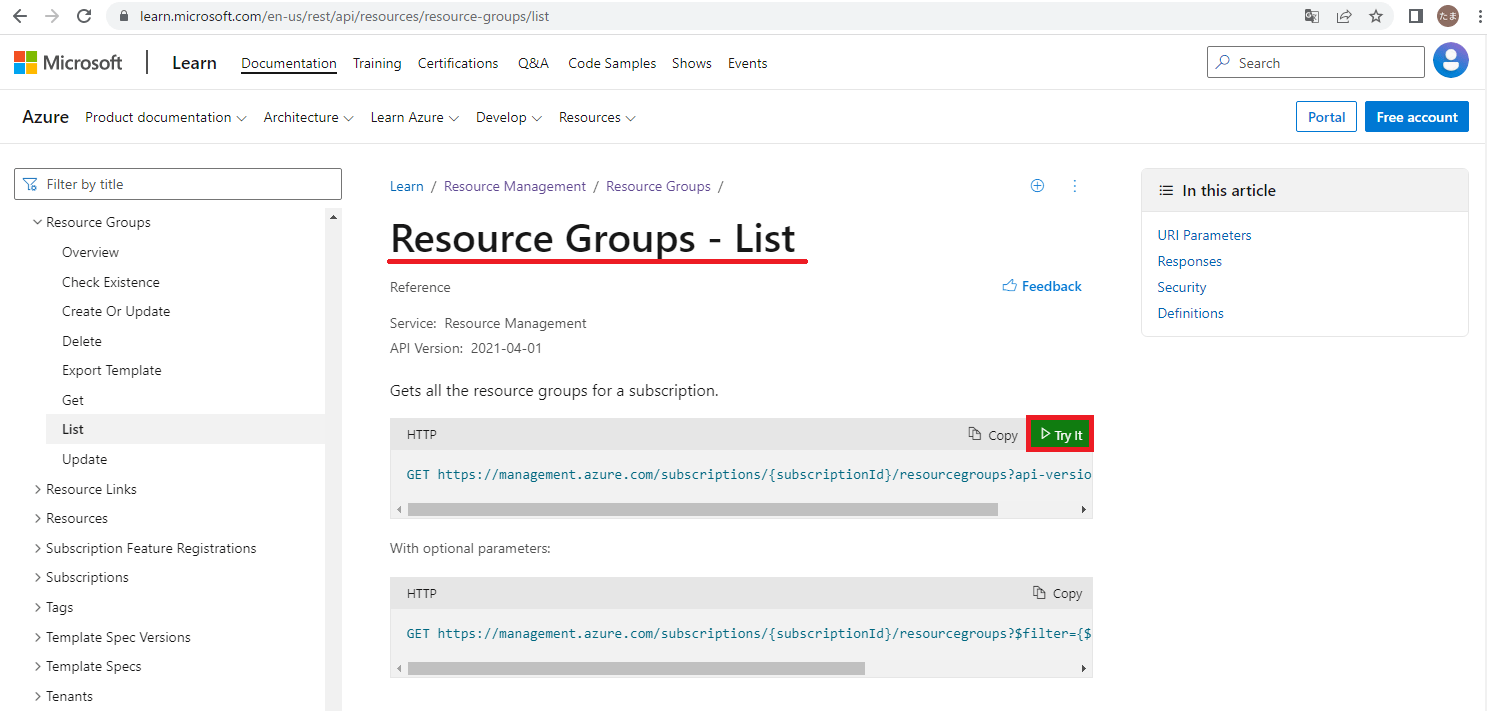Click the Azure product link
The width and height of the screenshot is (1487, 711).
46,117
